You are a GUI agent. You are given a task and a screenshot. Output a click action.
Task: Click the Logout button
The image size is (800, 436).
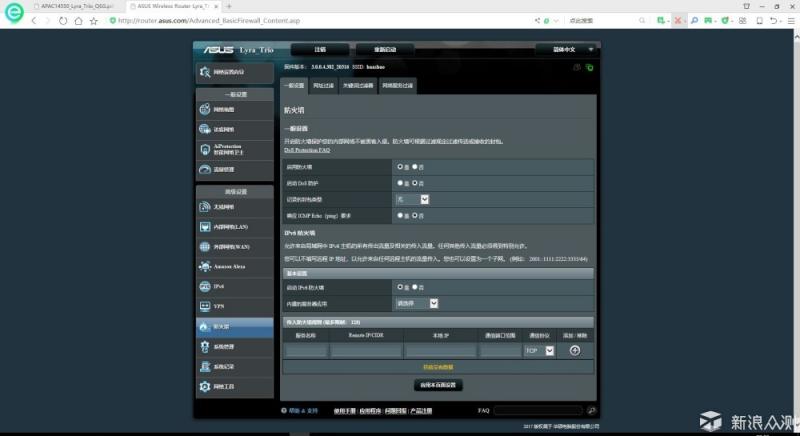click(x=320, y=49)
